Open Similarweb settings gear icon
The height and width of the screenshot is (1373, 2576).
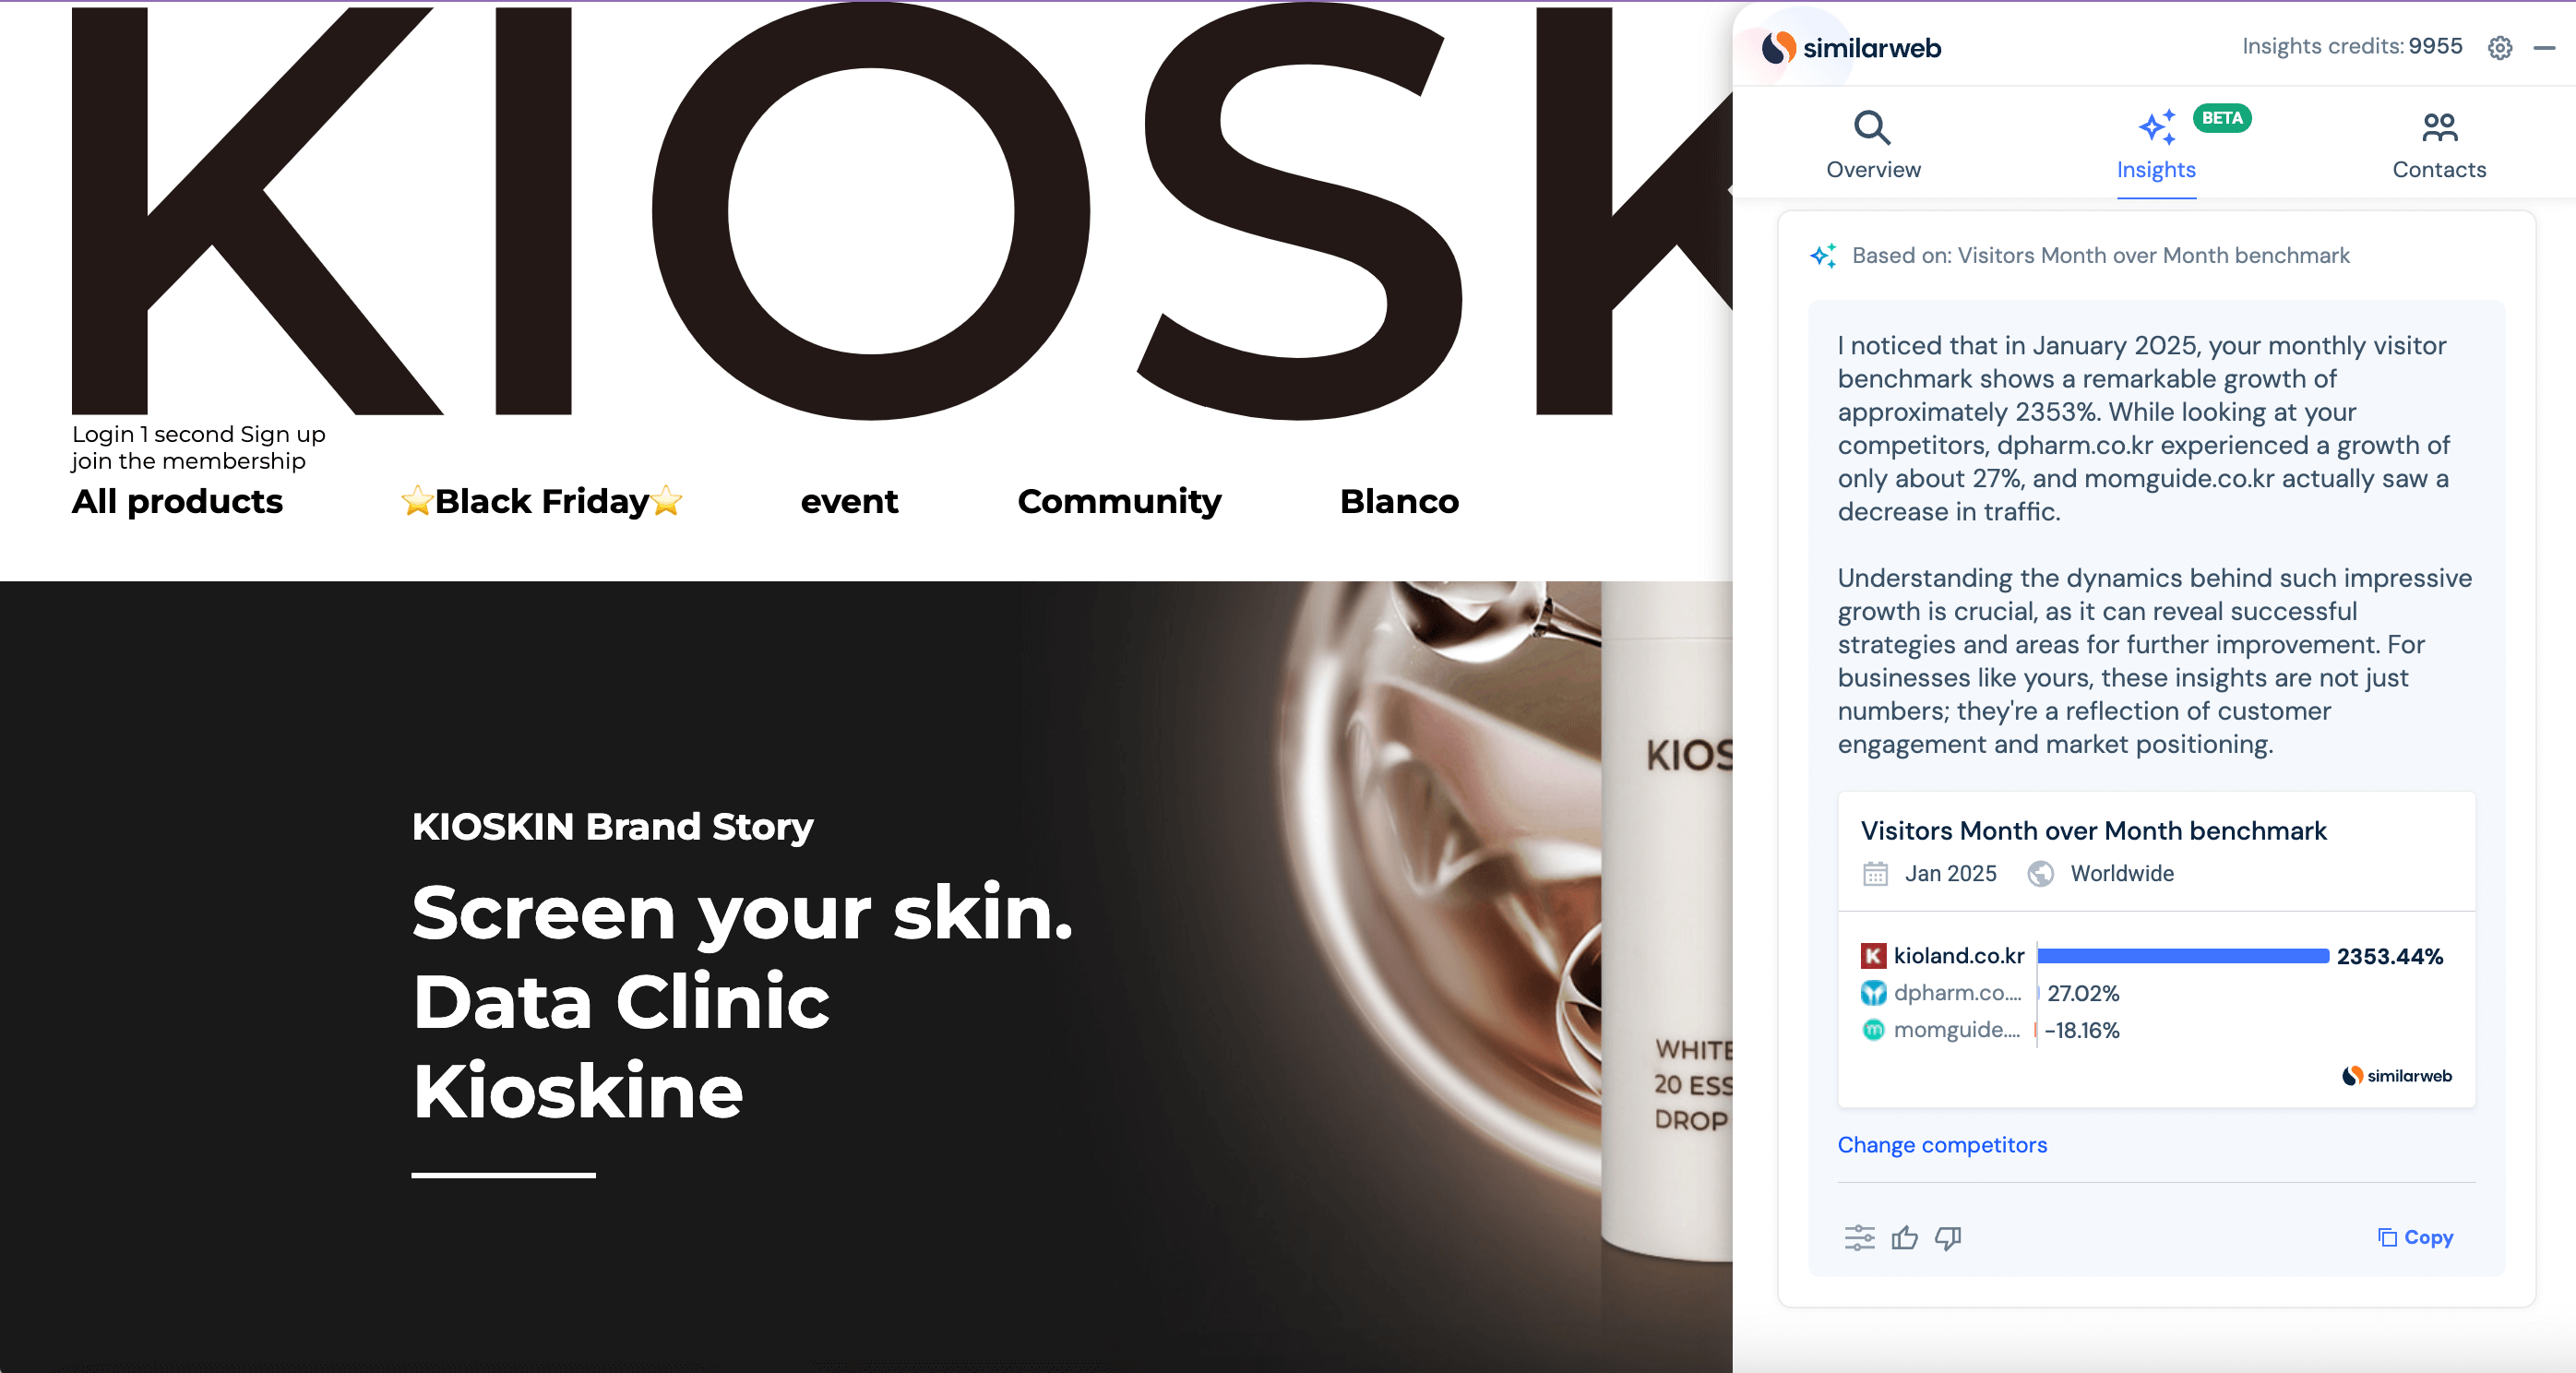[2499, 47]
